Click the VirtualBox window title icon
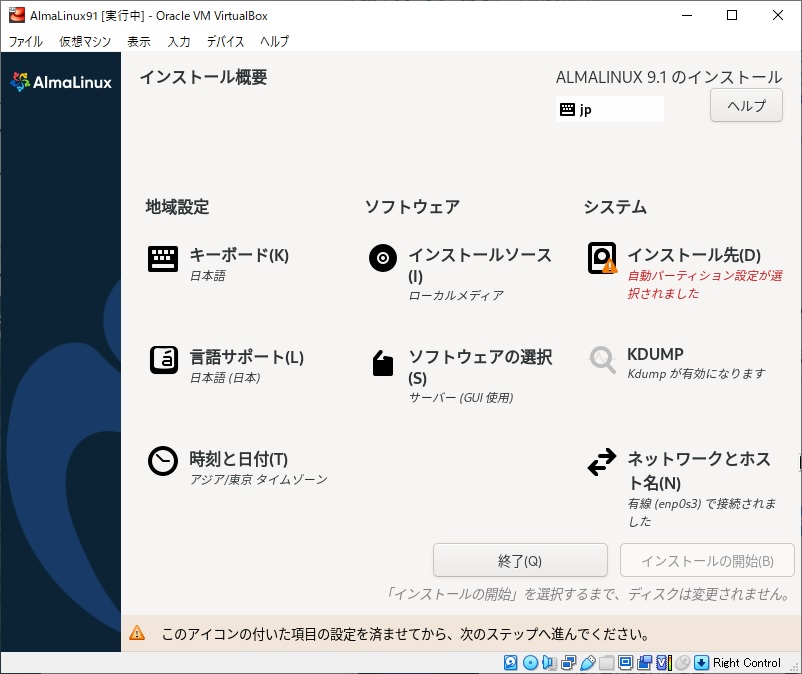Image resolution: width=802 pixels, height=674 pixels. (x=17, y=15)
